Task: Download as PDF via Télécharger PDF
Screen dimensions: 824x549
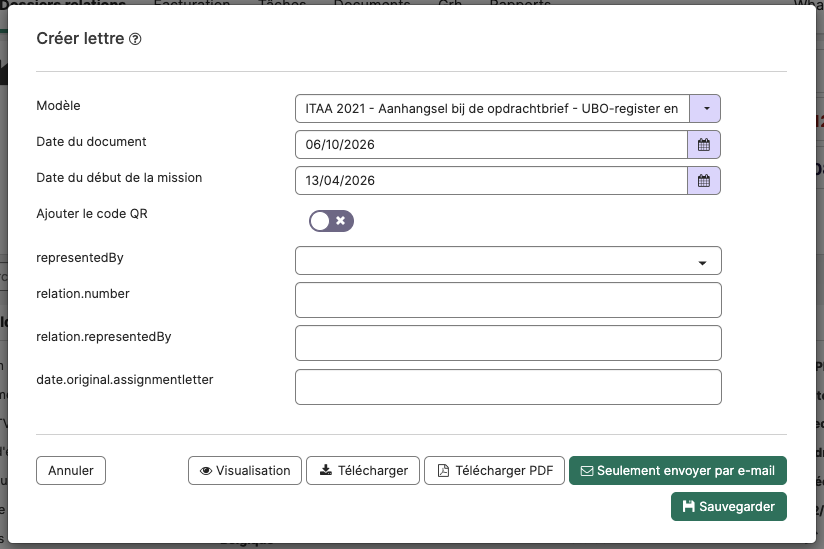Action: coord(495,470)
